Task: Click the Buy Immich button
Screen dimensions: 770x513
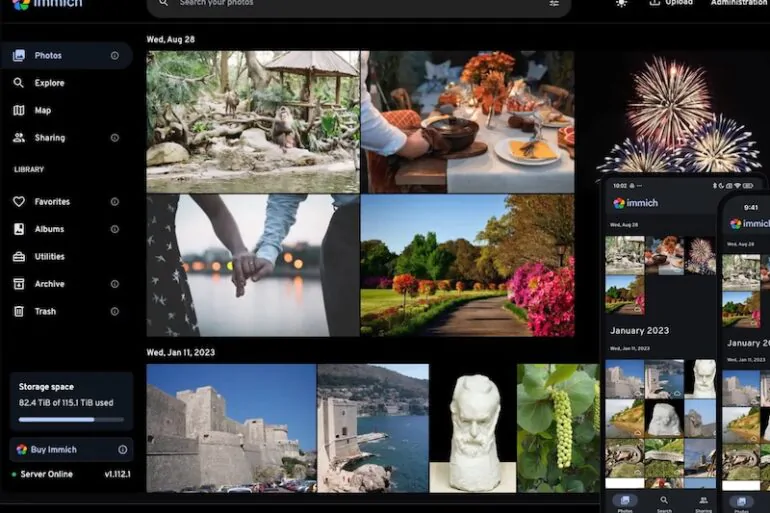Action: coord(71,450)
